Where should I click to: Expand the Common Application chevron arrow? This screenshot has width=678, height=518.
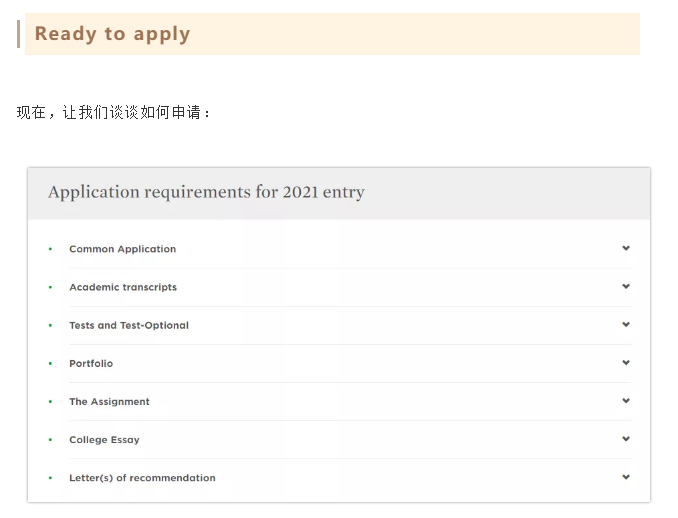coord(626,248)
